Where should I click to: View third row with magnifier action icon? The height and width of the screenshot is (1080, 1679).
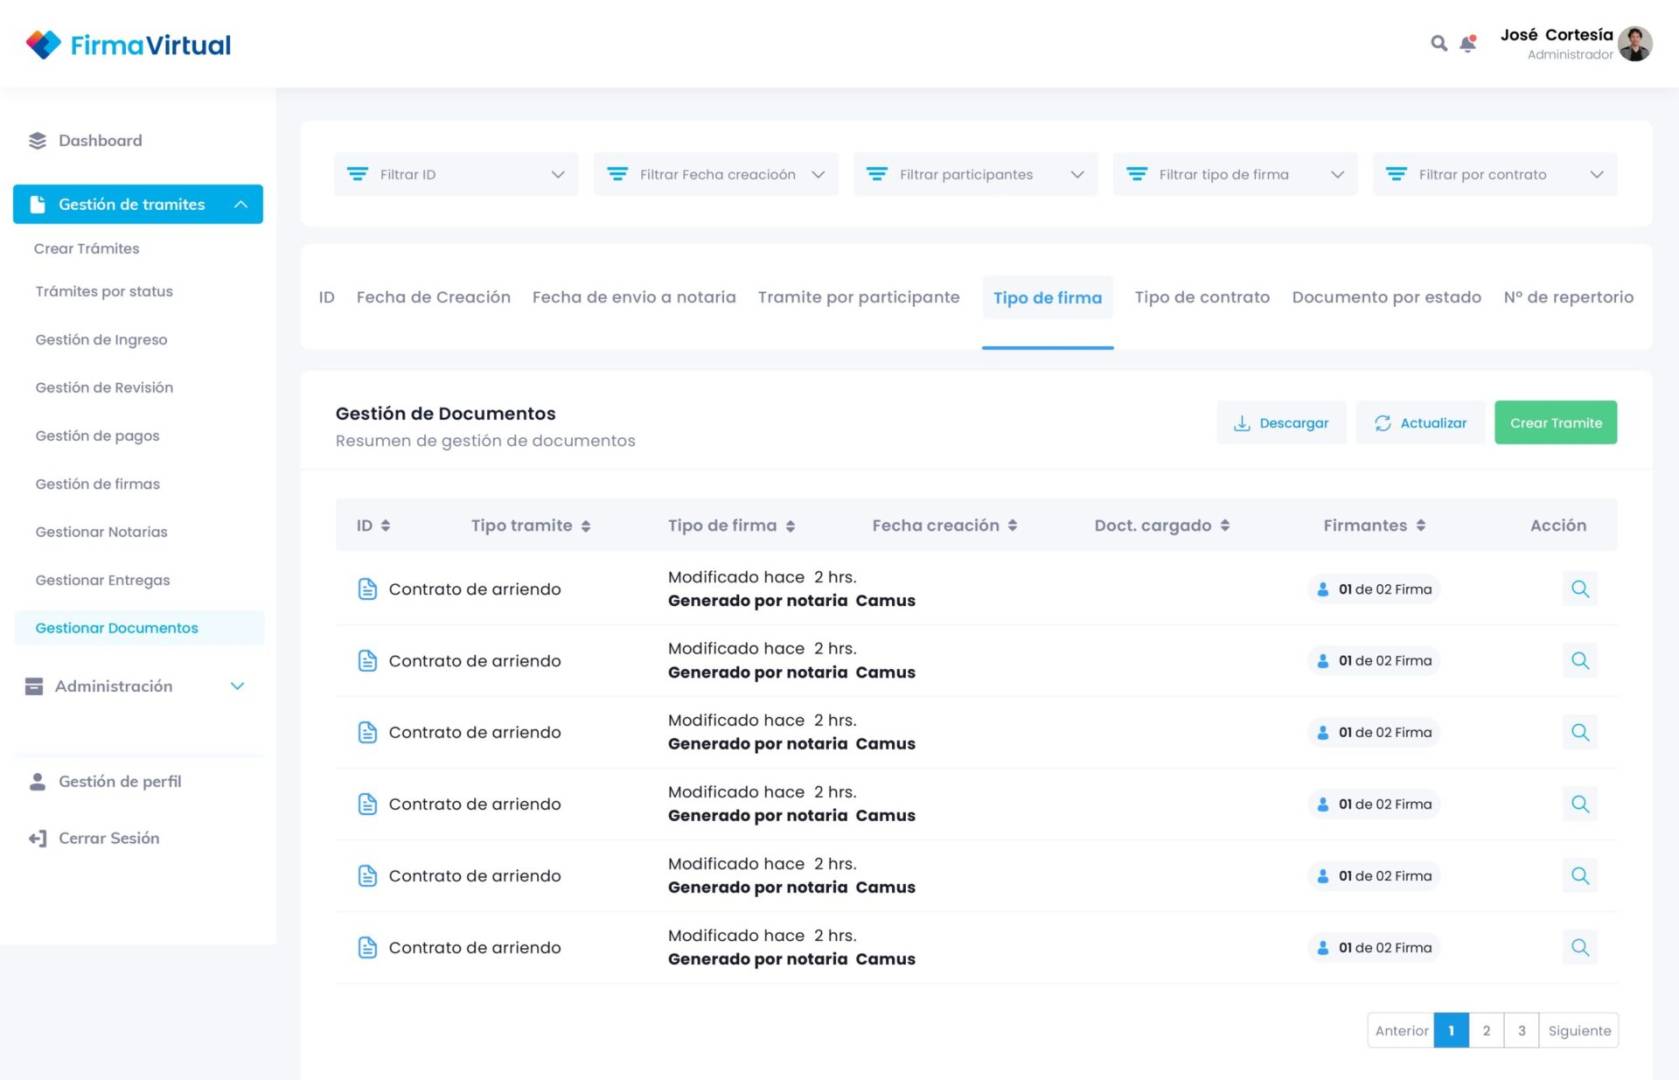(x=1580, y=732)
